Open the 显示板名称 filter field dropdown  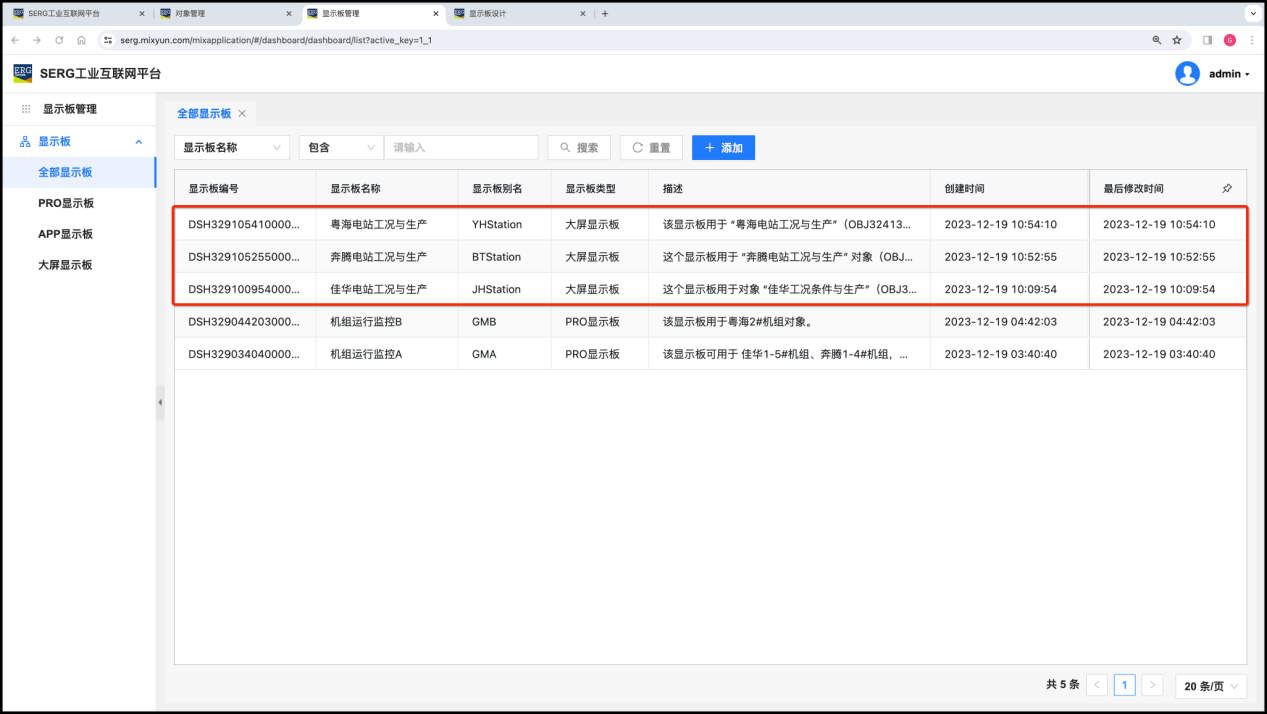click(x=232, y=148)
